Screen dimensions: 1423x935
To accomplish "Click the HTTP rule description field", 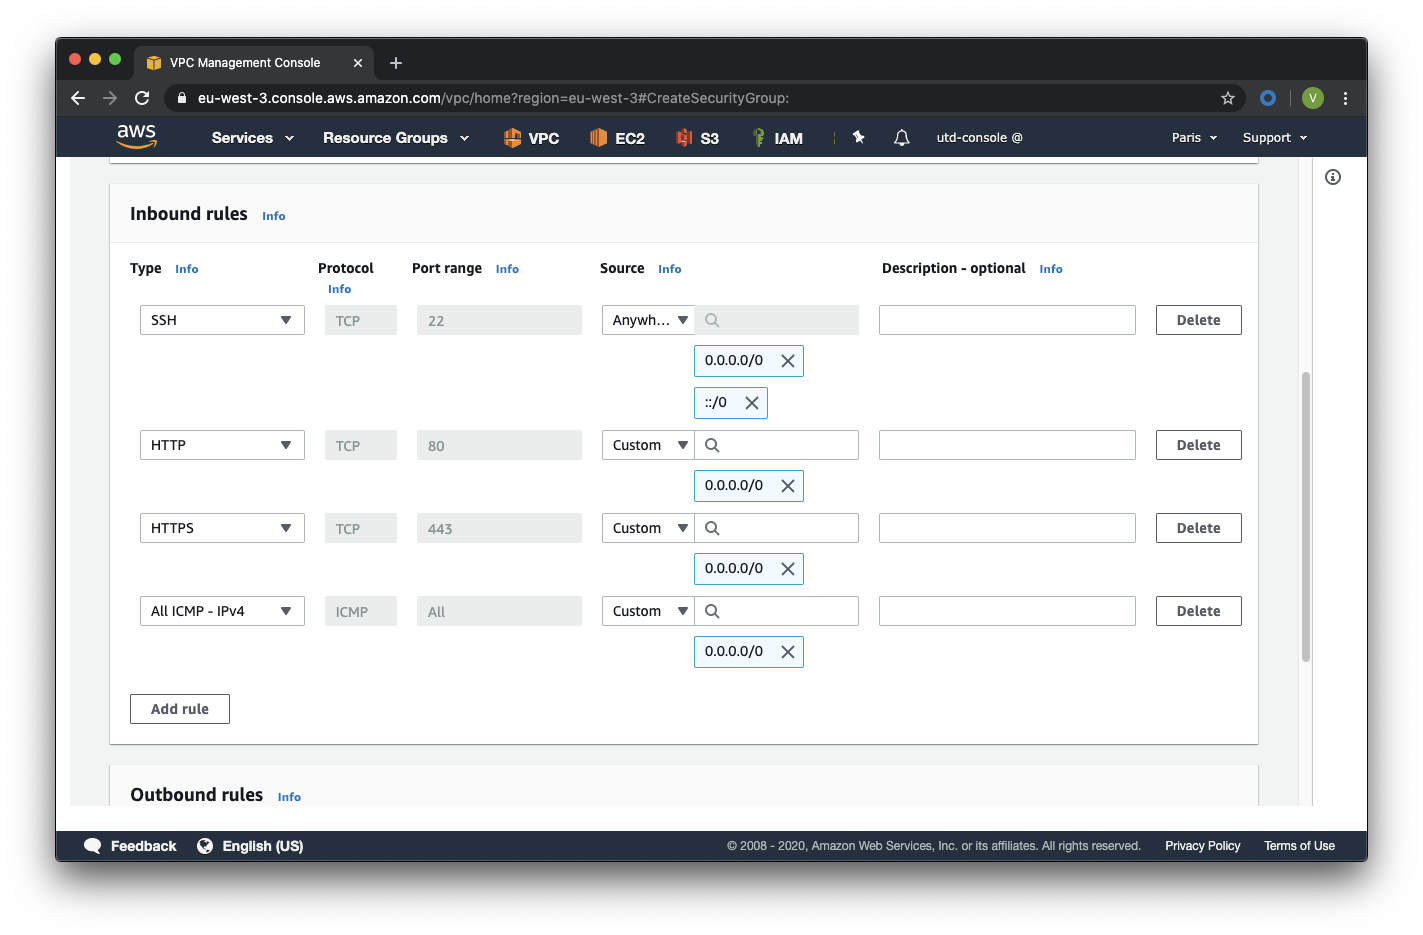I will click(x=1007, y=445).
